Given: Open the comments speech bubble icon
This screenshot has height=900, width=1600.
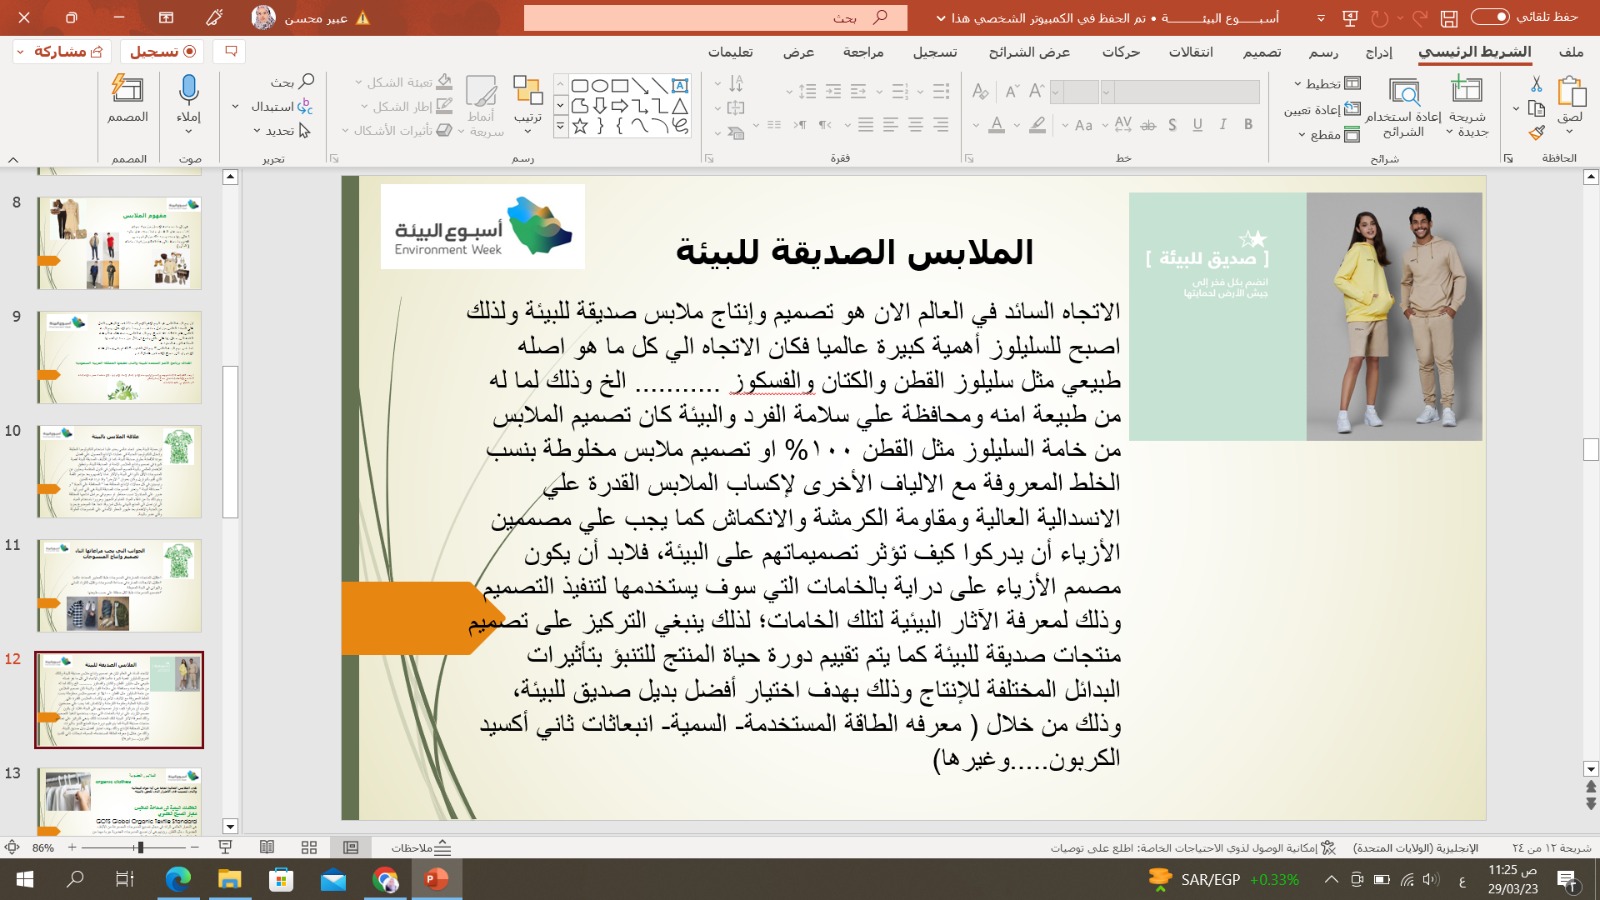Looking at the screenshot, I should [x=231, y=51].
